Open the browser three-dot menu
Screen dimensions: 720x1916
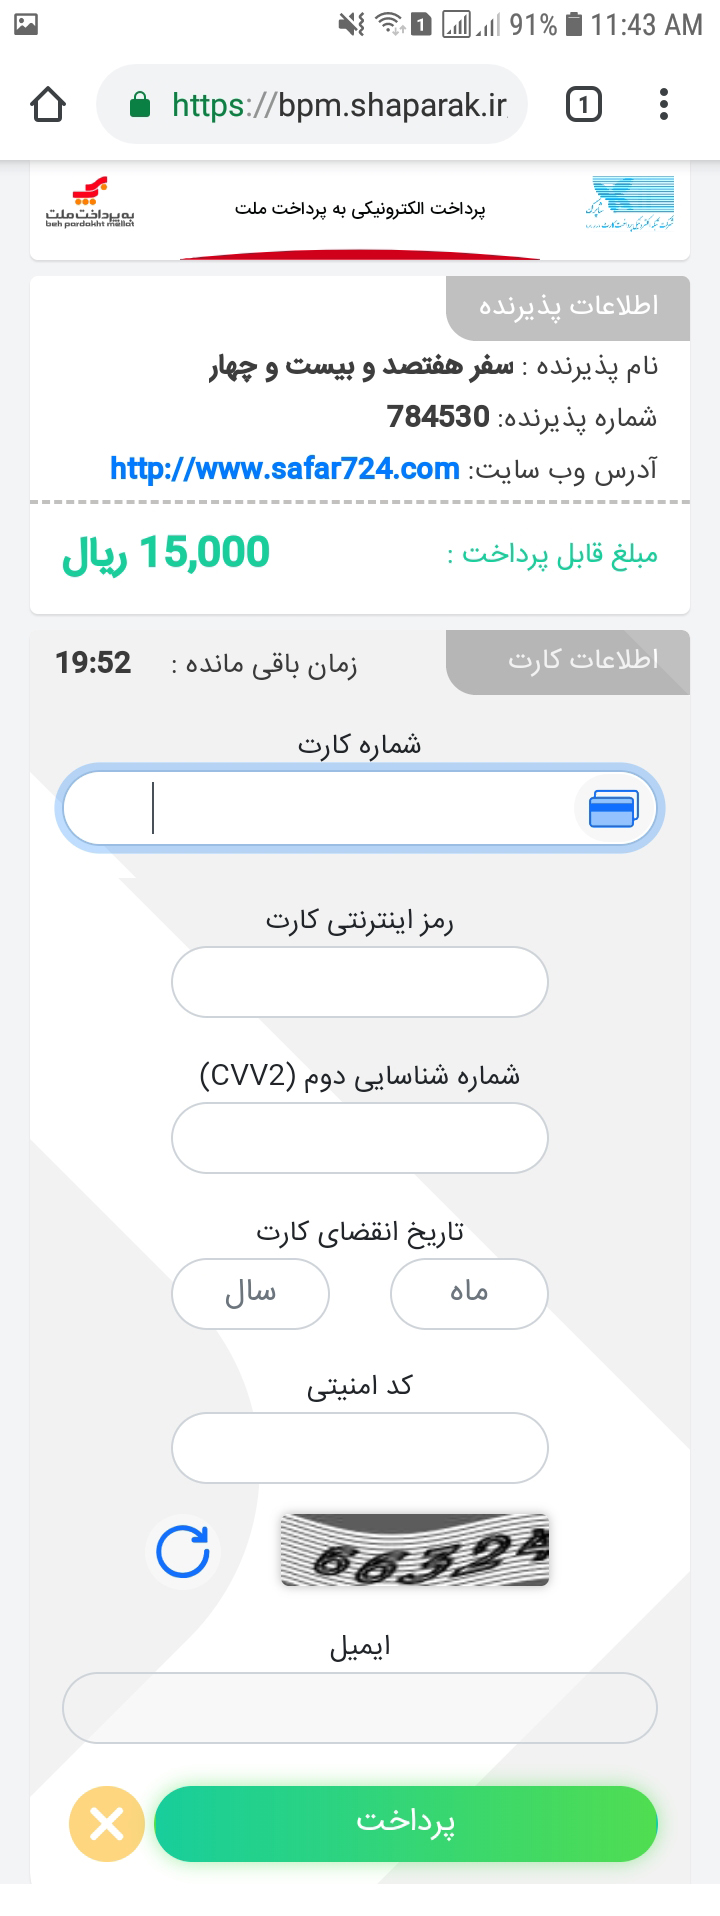coord(664,105)
